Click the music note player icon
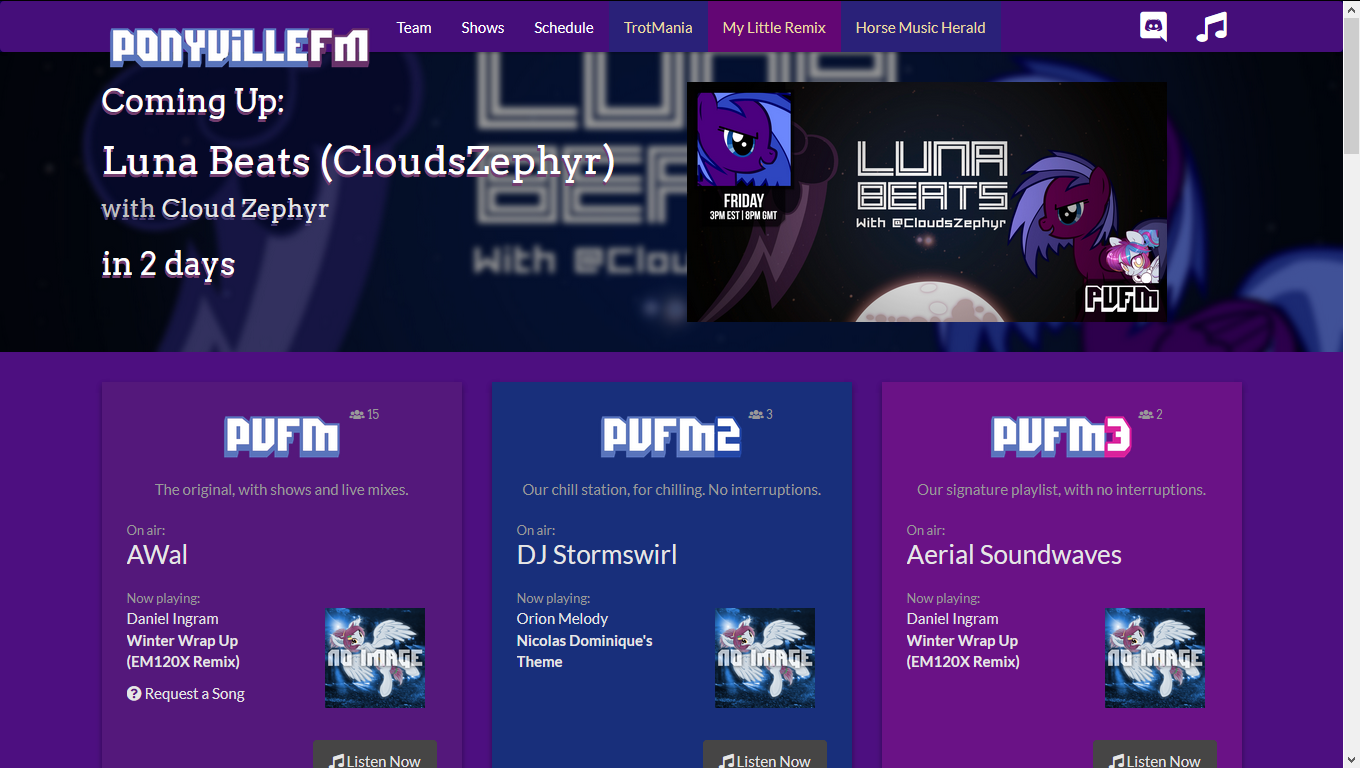Image resolution: width=1360 pixels, height=768 pixels. (1211, 26)
